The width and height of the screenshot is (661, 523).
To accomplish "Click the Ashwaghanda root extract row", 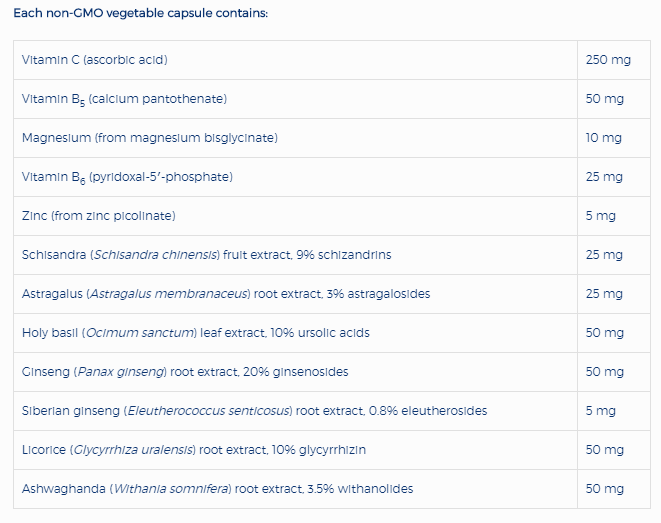I will tap(217, 489).
